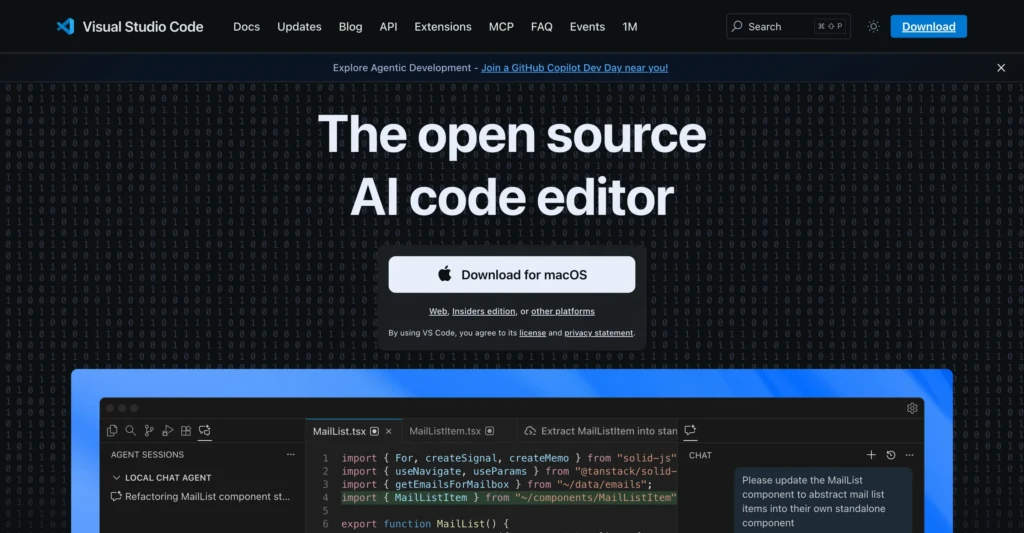The height and width of the screenshot is (533, 1024).
Task: Open the Extensions grid icon in editor
Action: [186, 430]
